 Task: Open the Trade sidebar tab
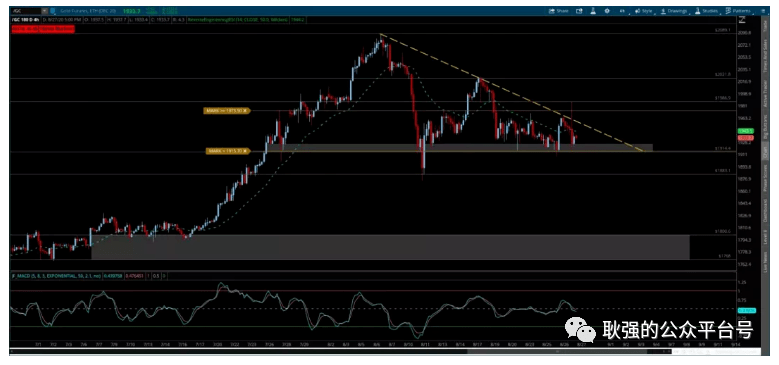click(764, 25)
